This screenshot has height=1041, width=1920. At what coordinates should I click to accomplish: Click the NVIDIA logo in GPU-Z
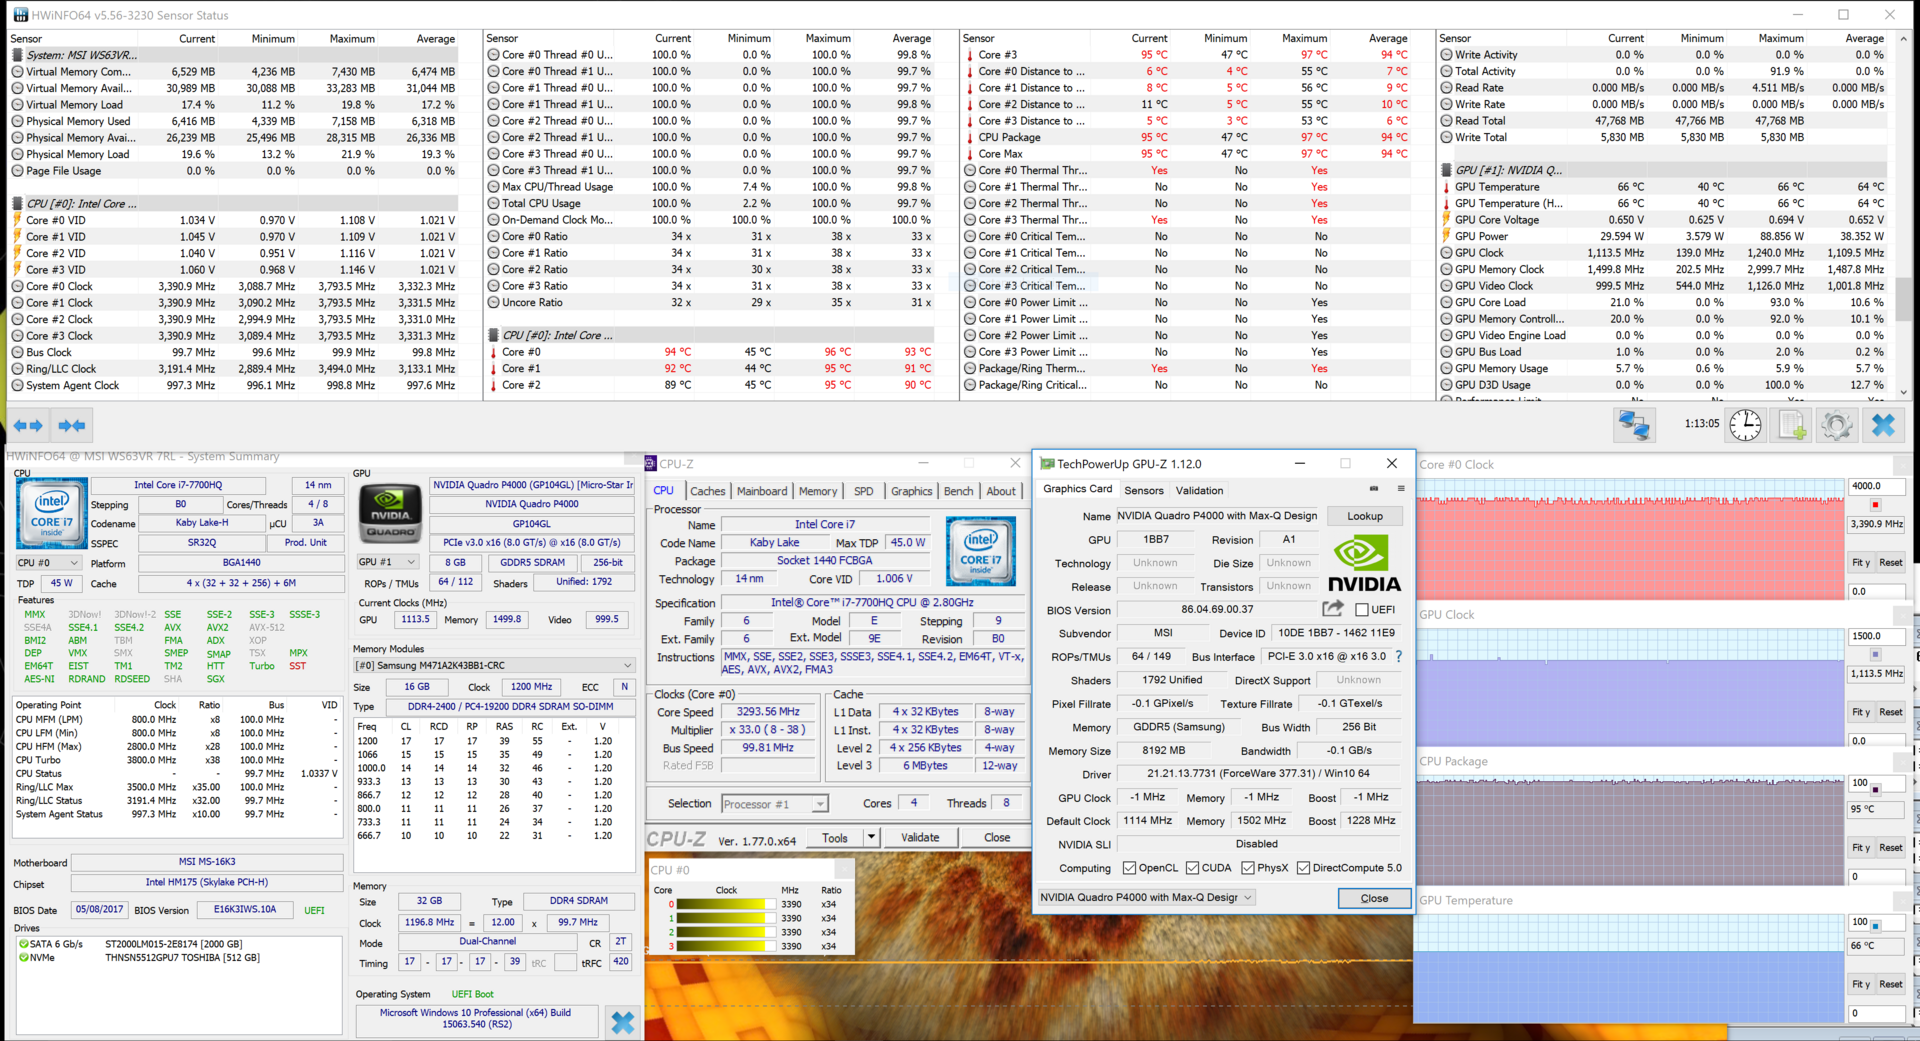coord(1364,563)
